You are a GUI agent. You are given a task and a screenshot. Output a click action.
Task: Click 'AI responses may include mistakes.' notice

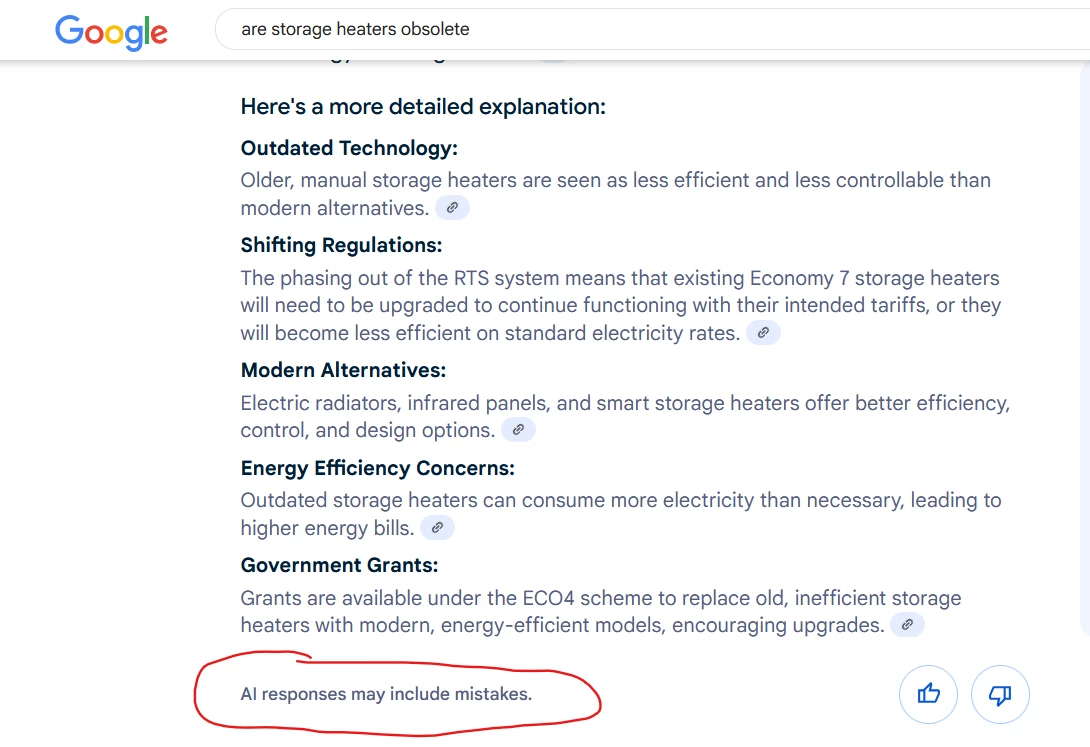coord(386,694)
